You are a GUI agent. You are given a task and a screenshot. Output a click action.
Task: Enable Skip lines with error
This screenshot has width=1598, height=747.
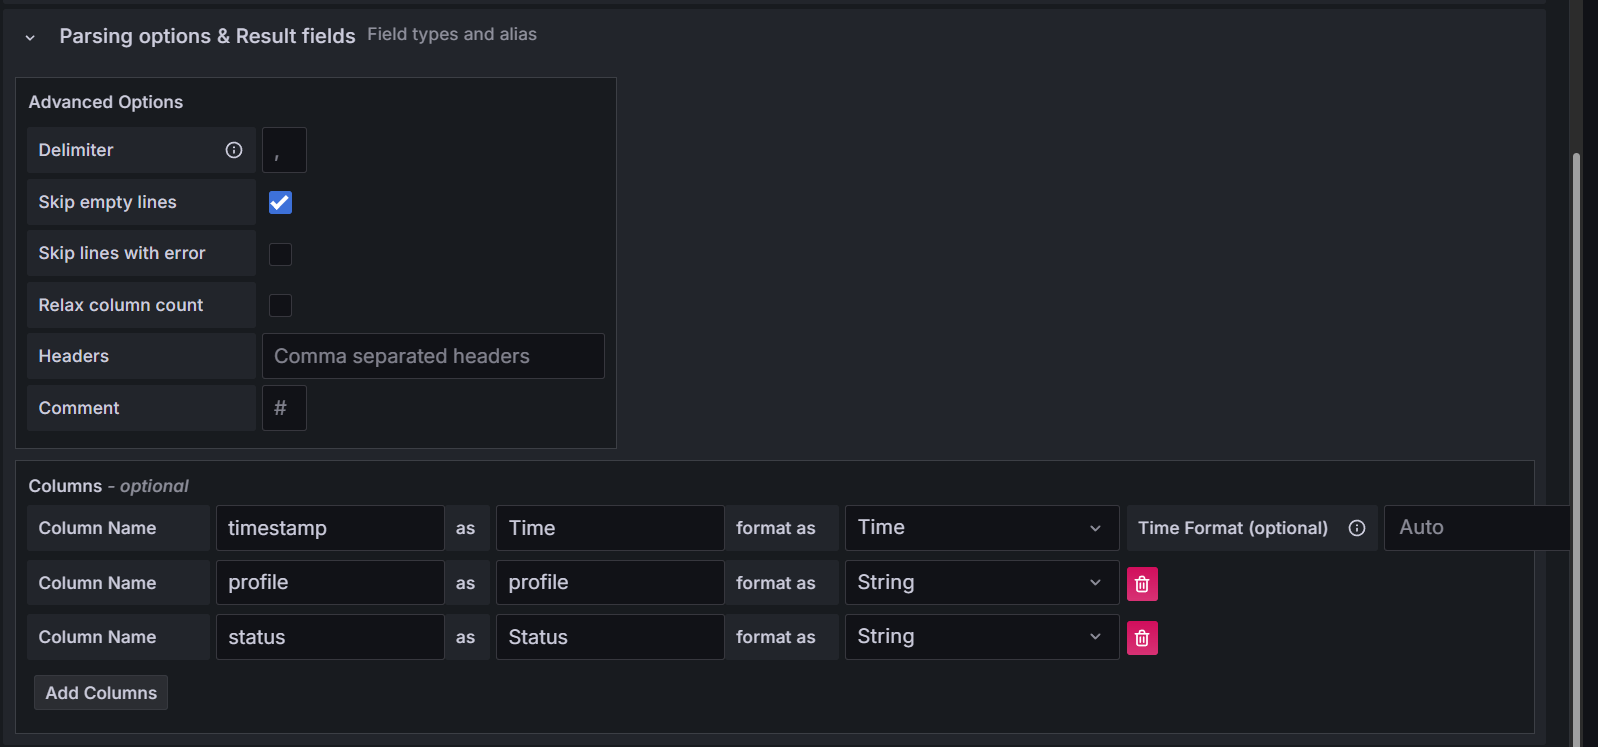tap(281, 254)
